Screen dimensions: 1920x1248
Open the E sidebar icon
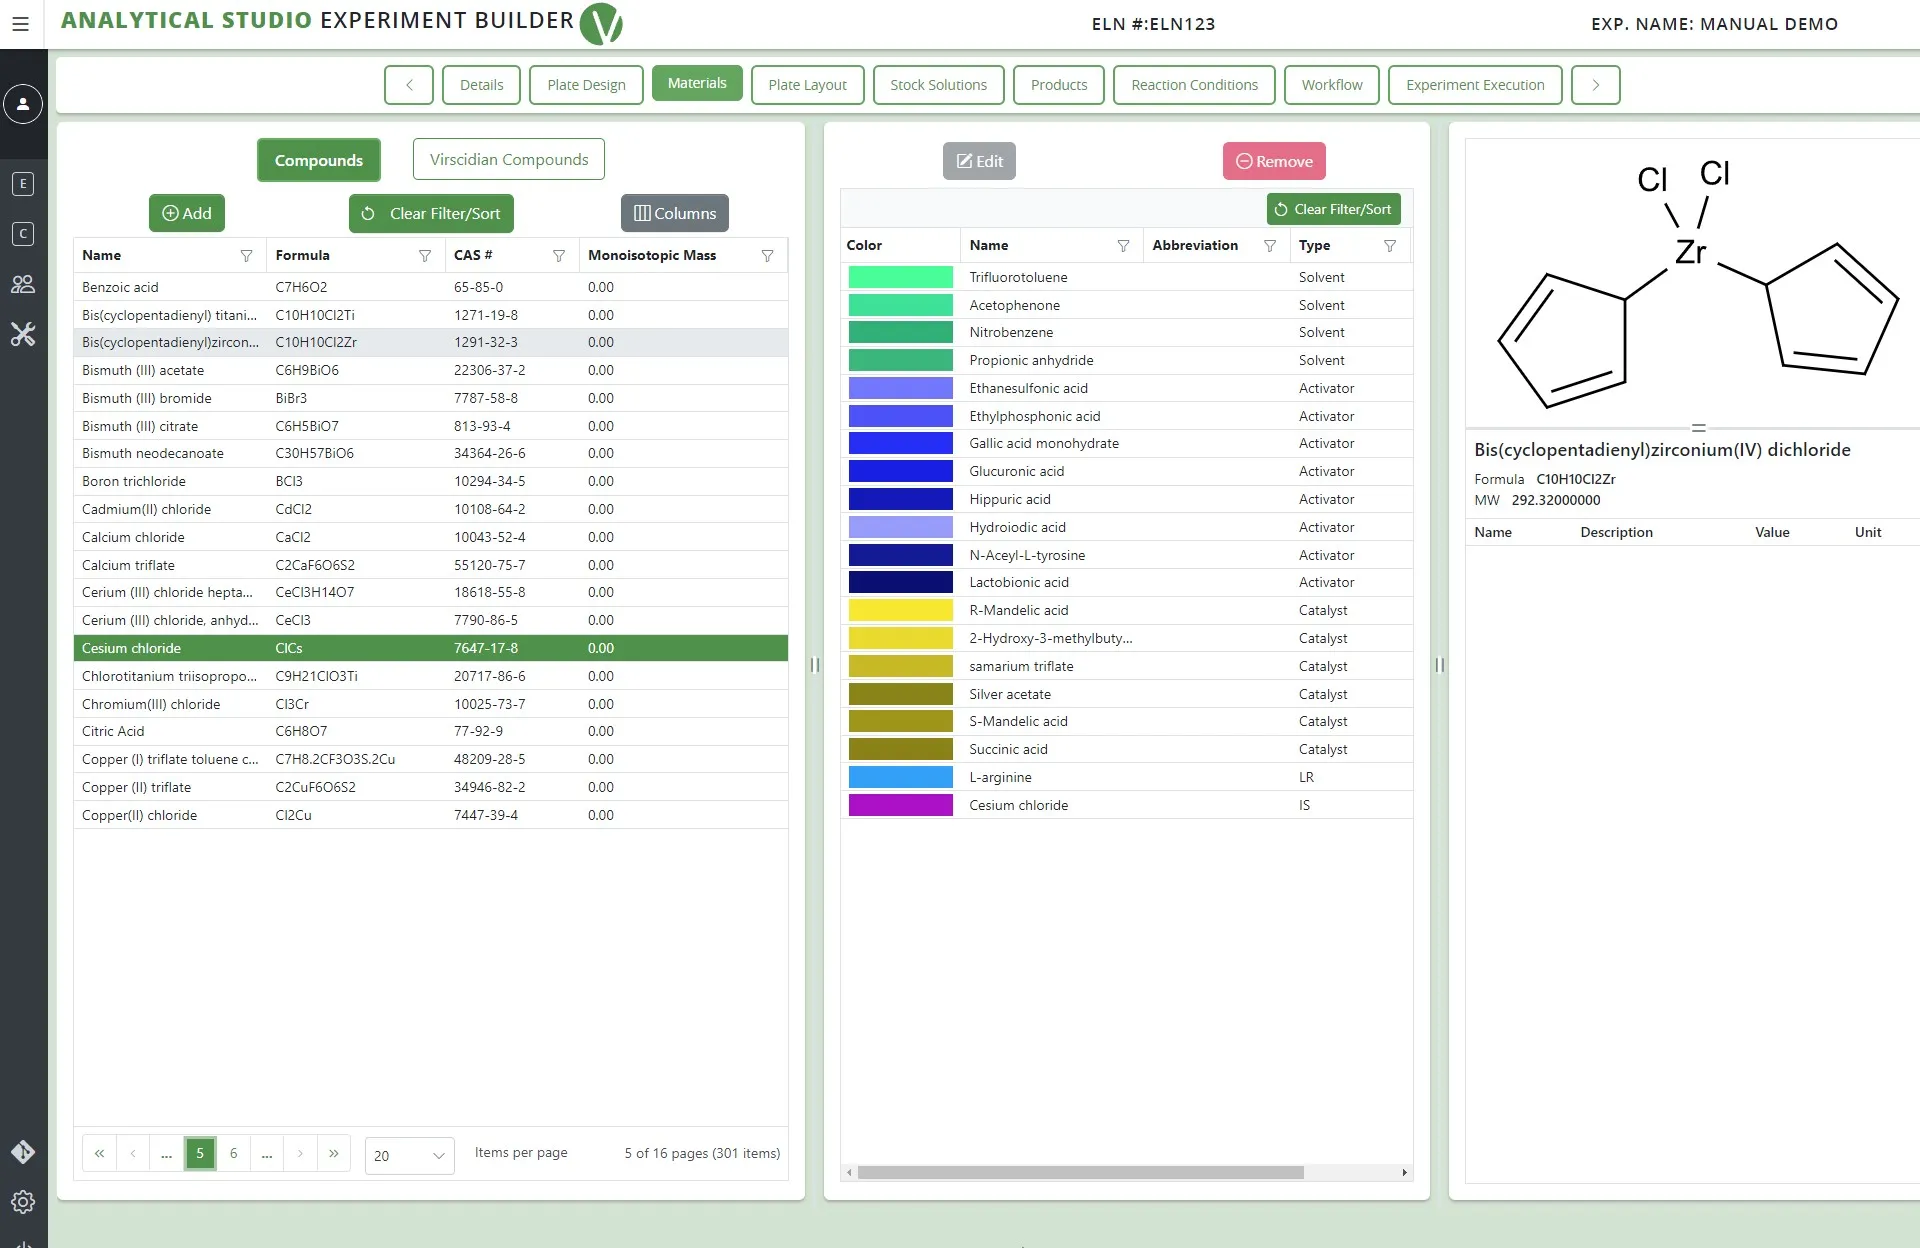[x=23, y=184]
